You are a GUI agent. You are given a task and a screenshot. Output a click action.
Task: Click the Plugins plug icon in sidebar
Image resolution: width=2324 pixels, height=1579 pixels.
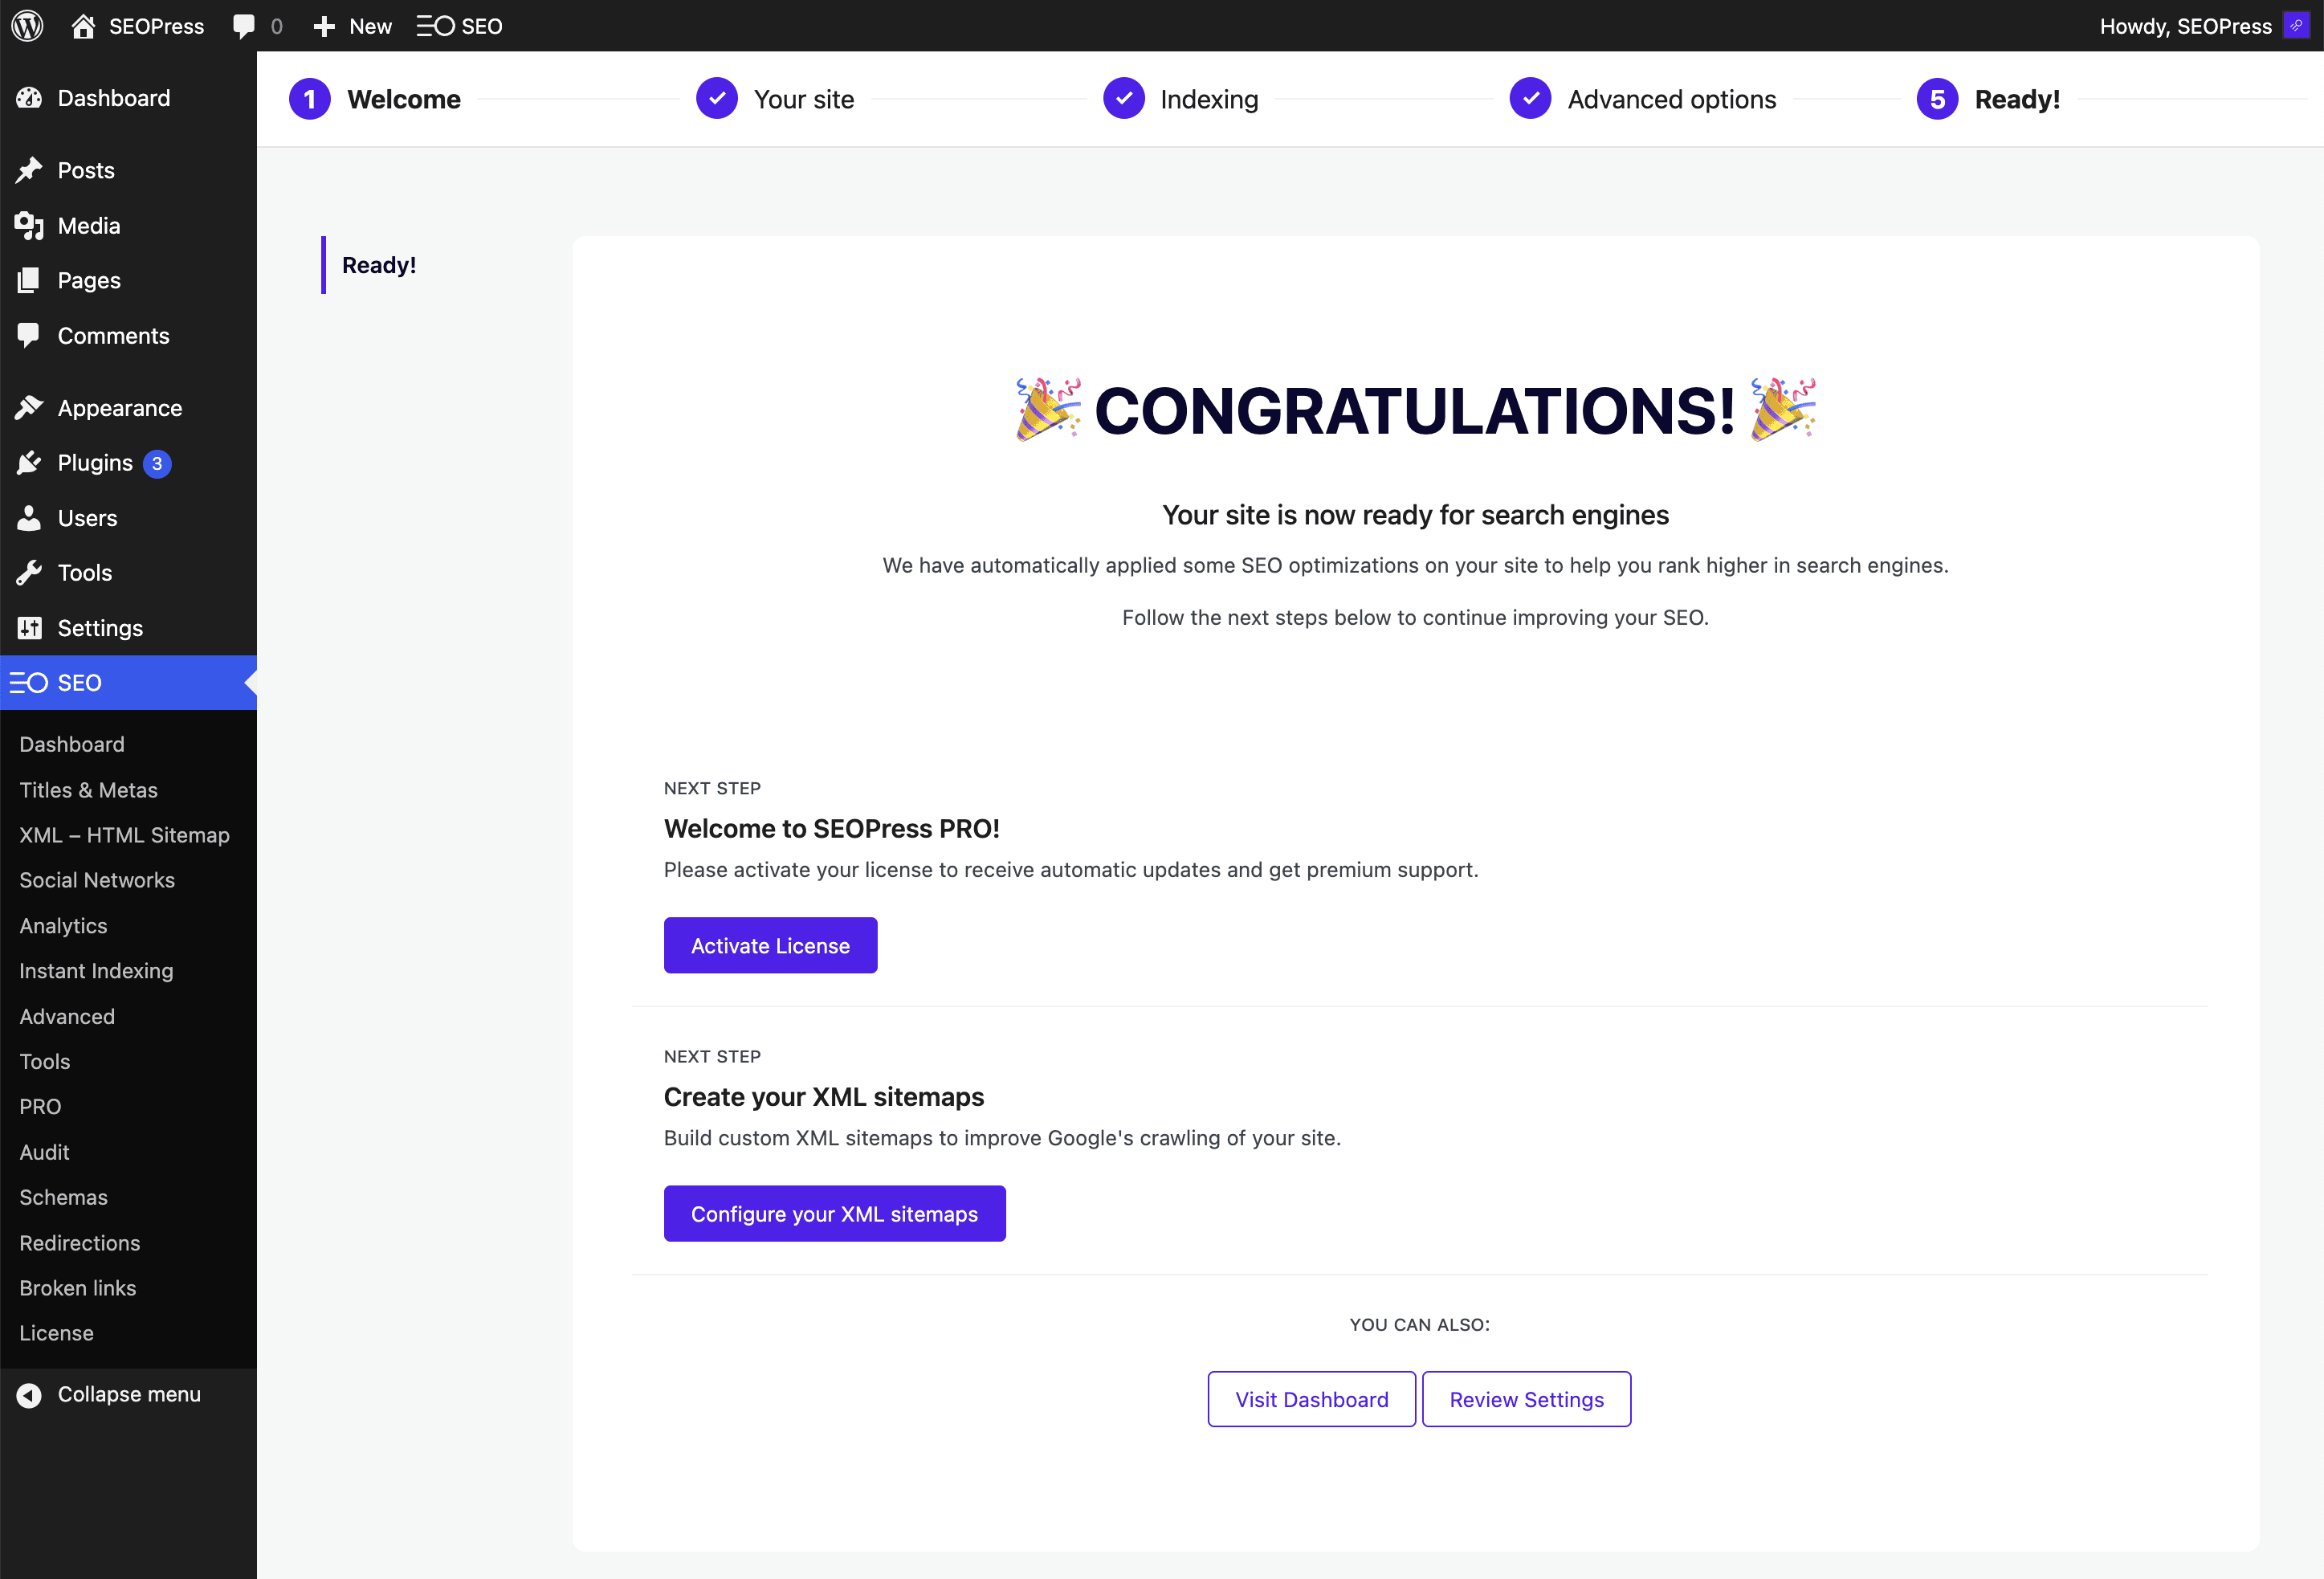[29, 463]
